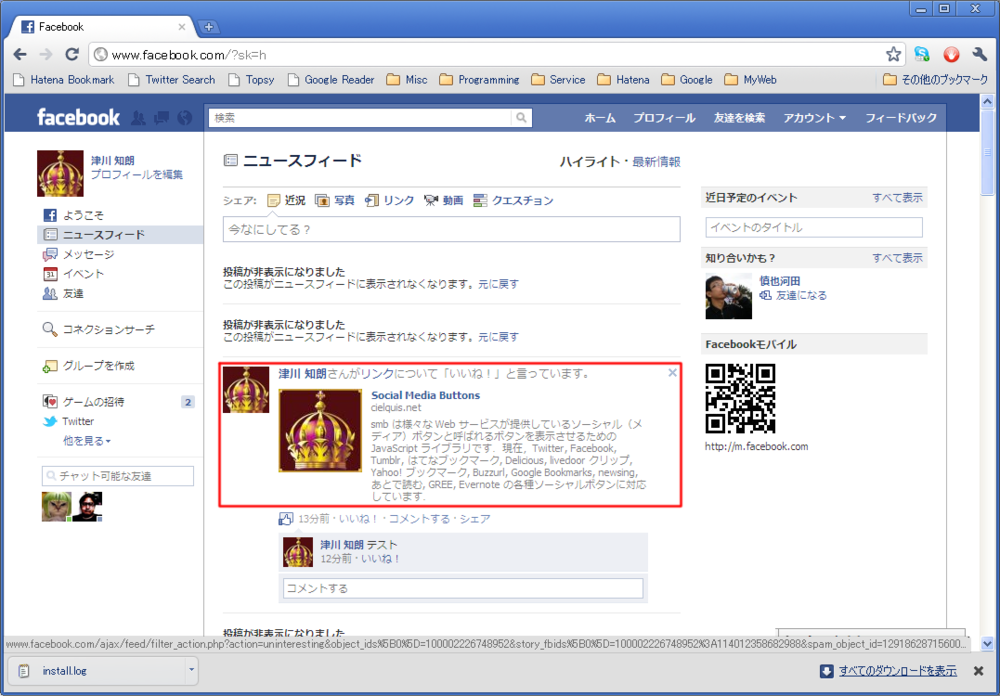Click すべて表示 for 知り合いかも
This screenshot has height=696, width=1000.
click(x=897, y=258)
